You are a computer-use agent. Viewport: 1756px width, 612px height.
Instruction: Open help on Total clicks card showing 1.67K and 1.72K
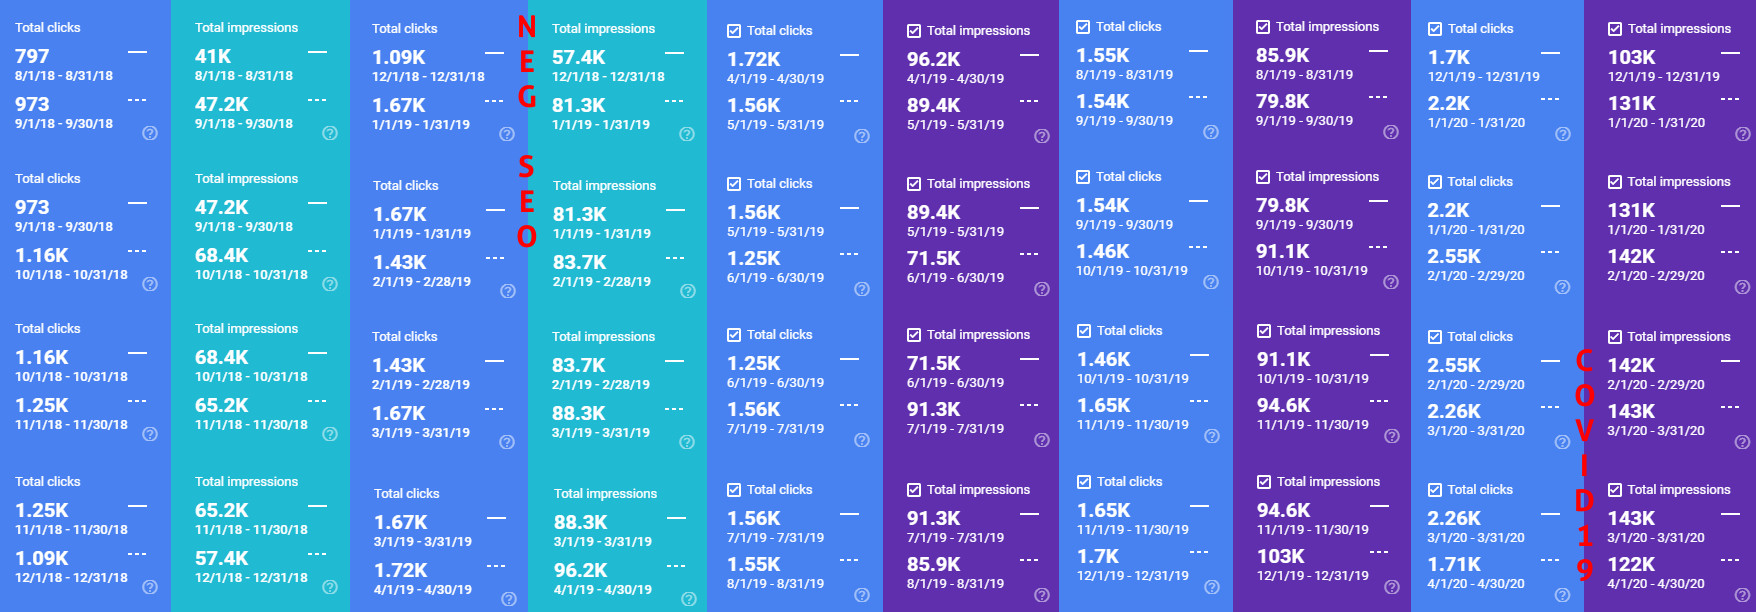(x=509, y=599)
